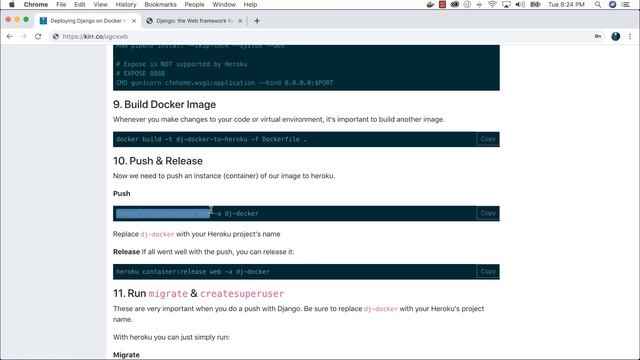Open Chrome profile avatar
640x360 pixels.
pos(616,36)
